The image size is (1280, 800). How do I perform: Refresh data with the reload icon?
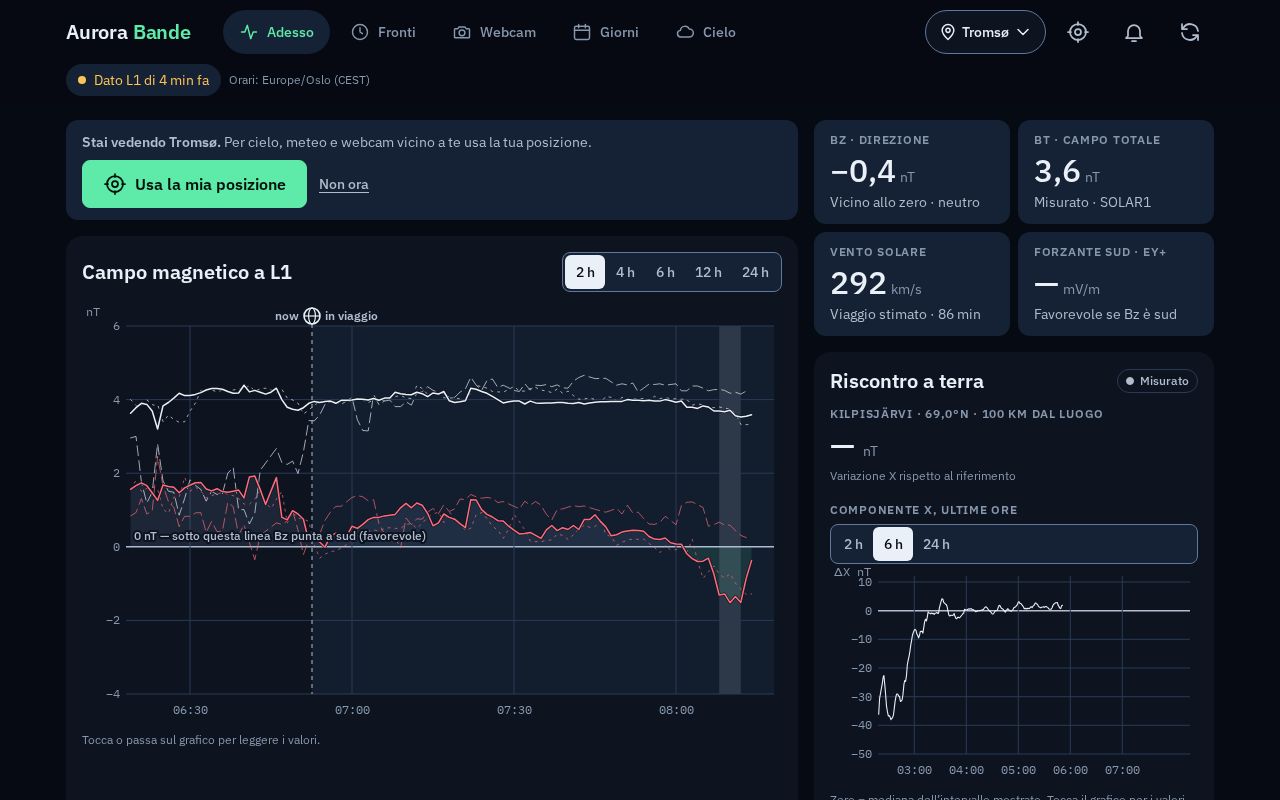[1190, 32]
